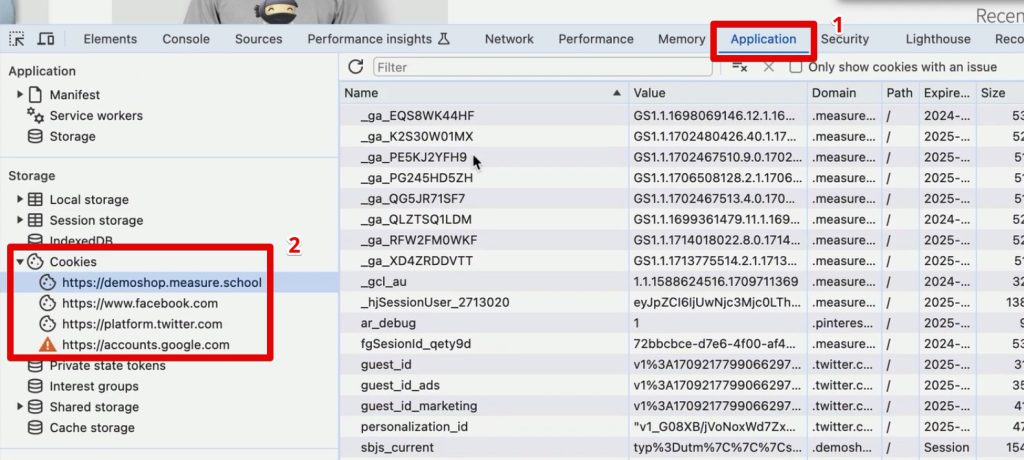The height and width of the screenshot is (460, 1024).
Task: Click the Cache storage database icon
Action: [35, 428]
